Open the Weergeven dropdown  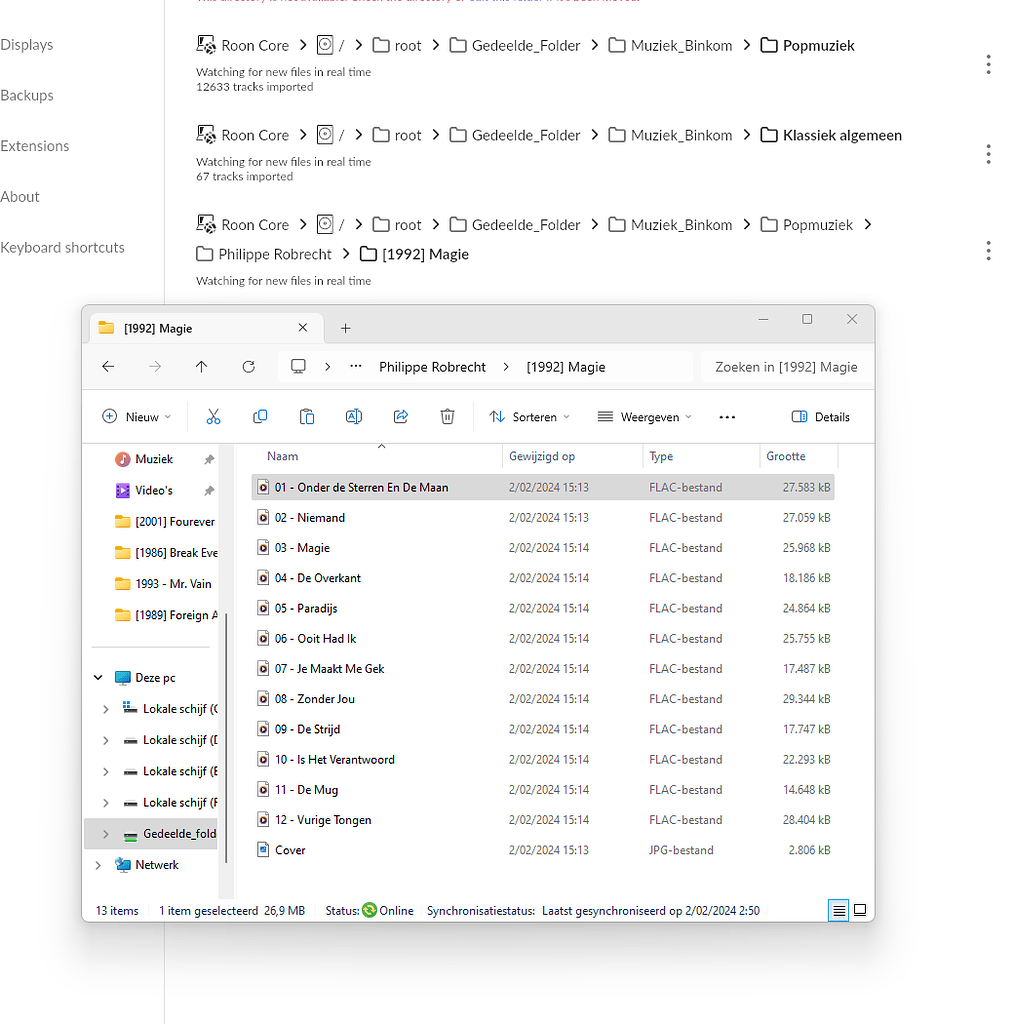[644, 416]
